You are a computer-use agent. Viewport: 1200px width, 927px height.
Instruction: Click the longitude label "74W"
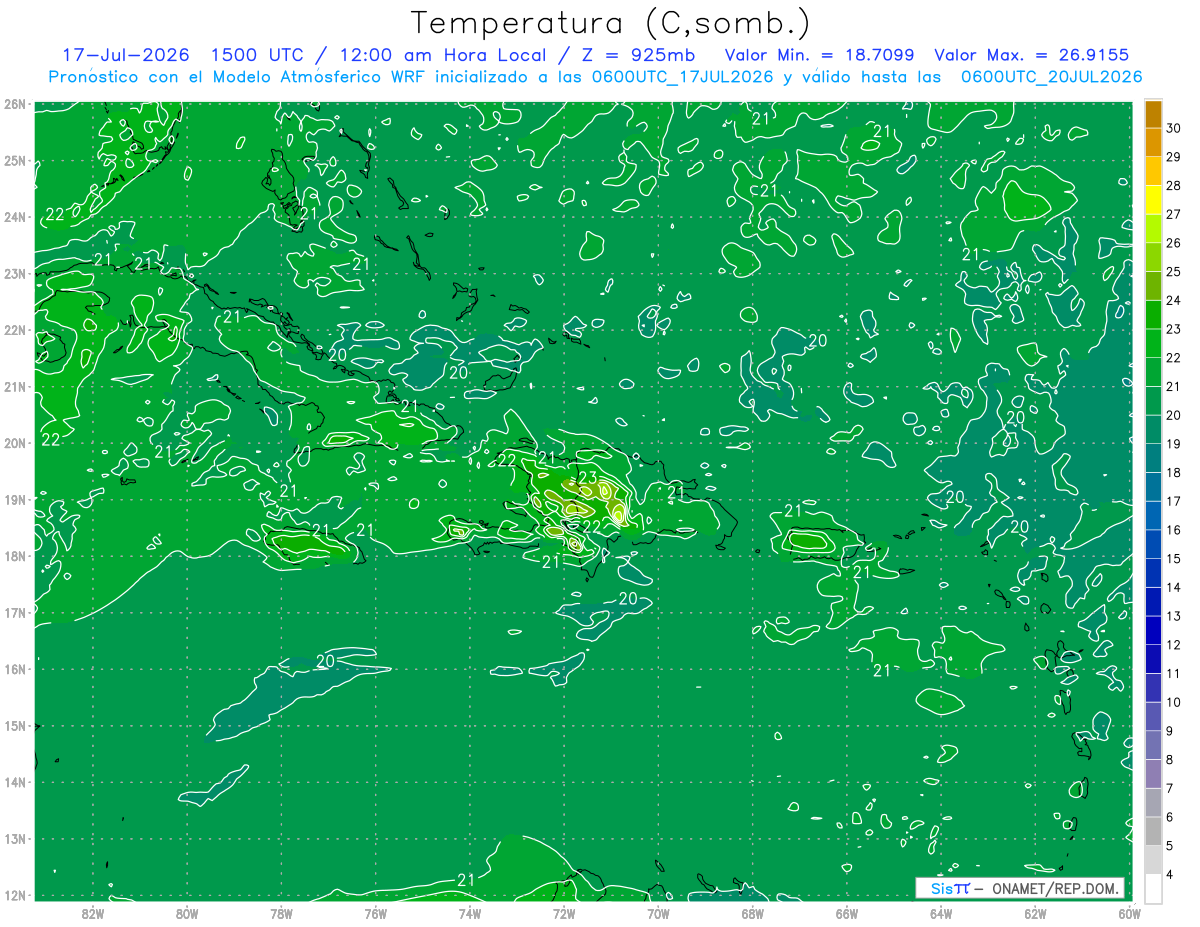[x=470, y=913]
